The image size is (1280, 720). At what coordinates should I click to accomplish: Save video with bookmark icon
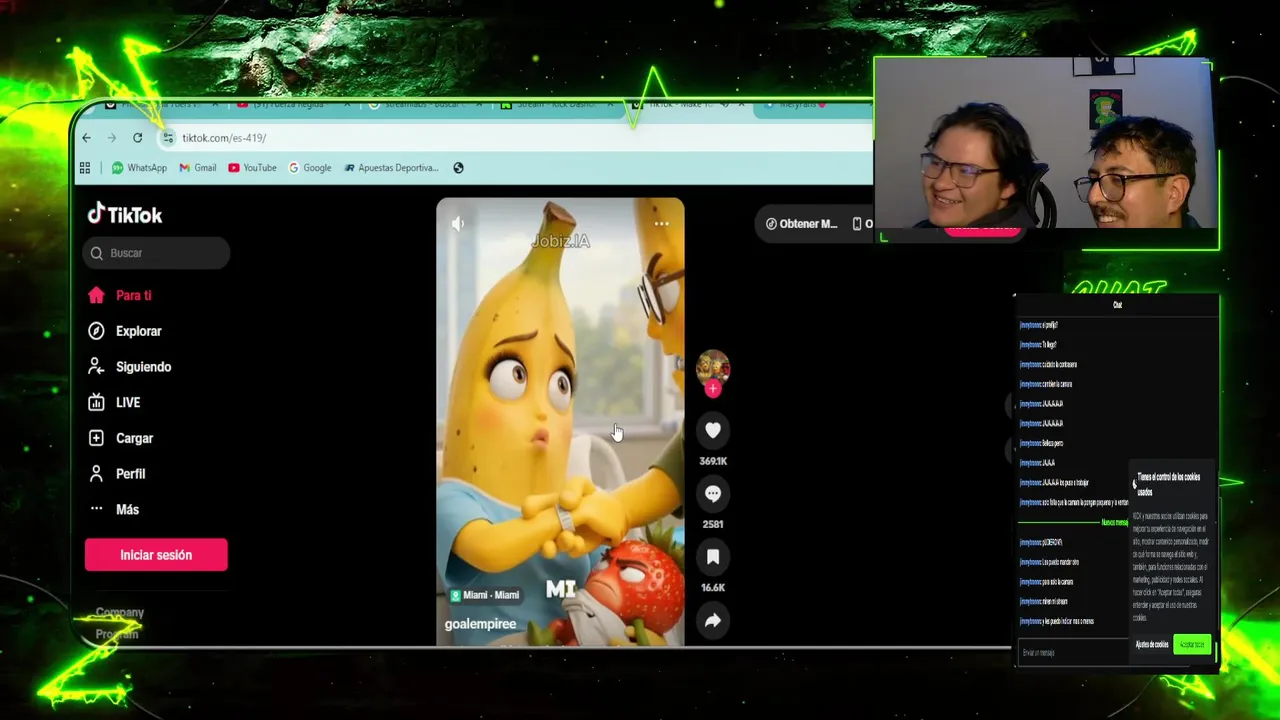point(713,557)
